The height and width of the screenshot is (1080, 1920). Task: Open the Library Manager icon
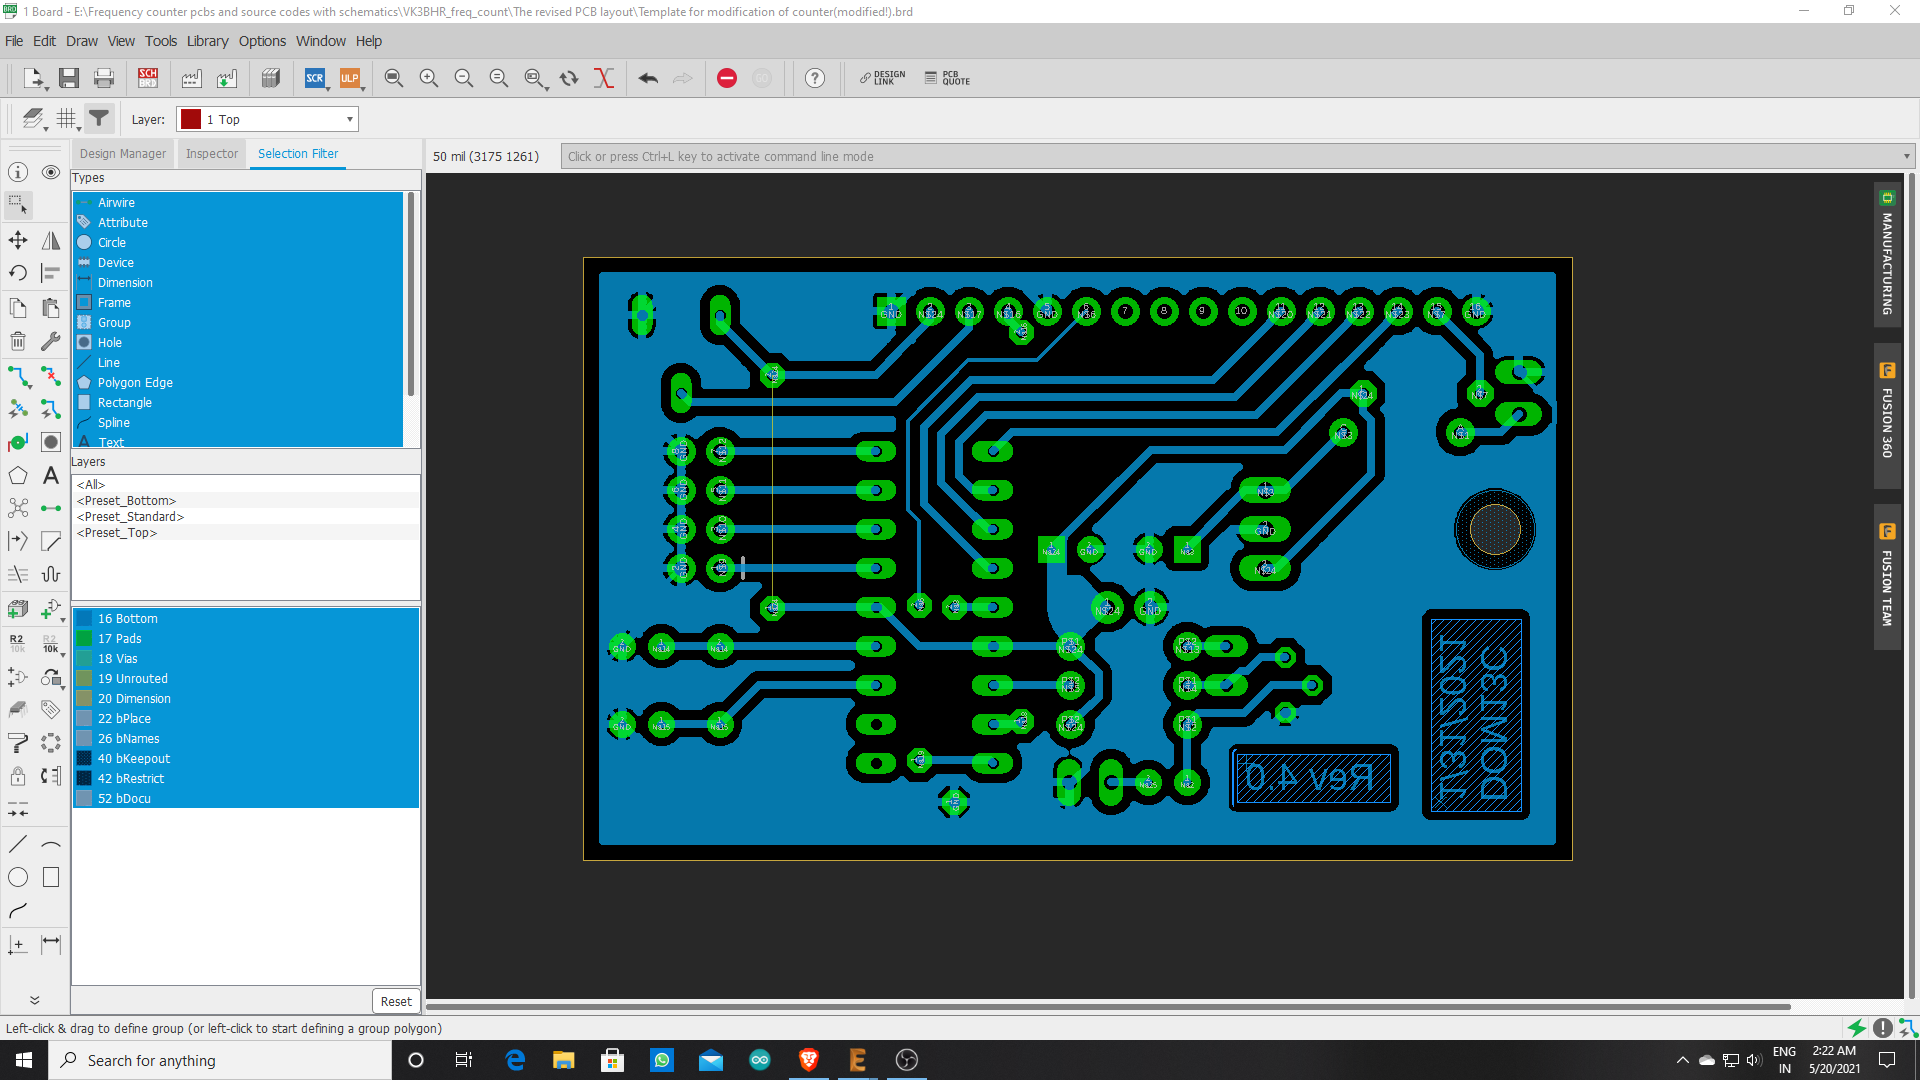271,77
